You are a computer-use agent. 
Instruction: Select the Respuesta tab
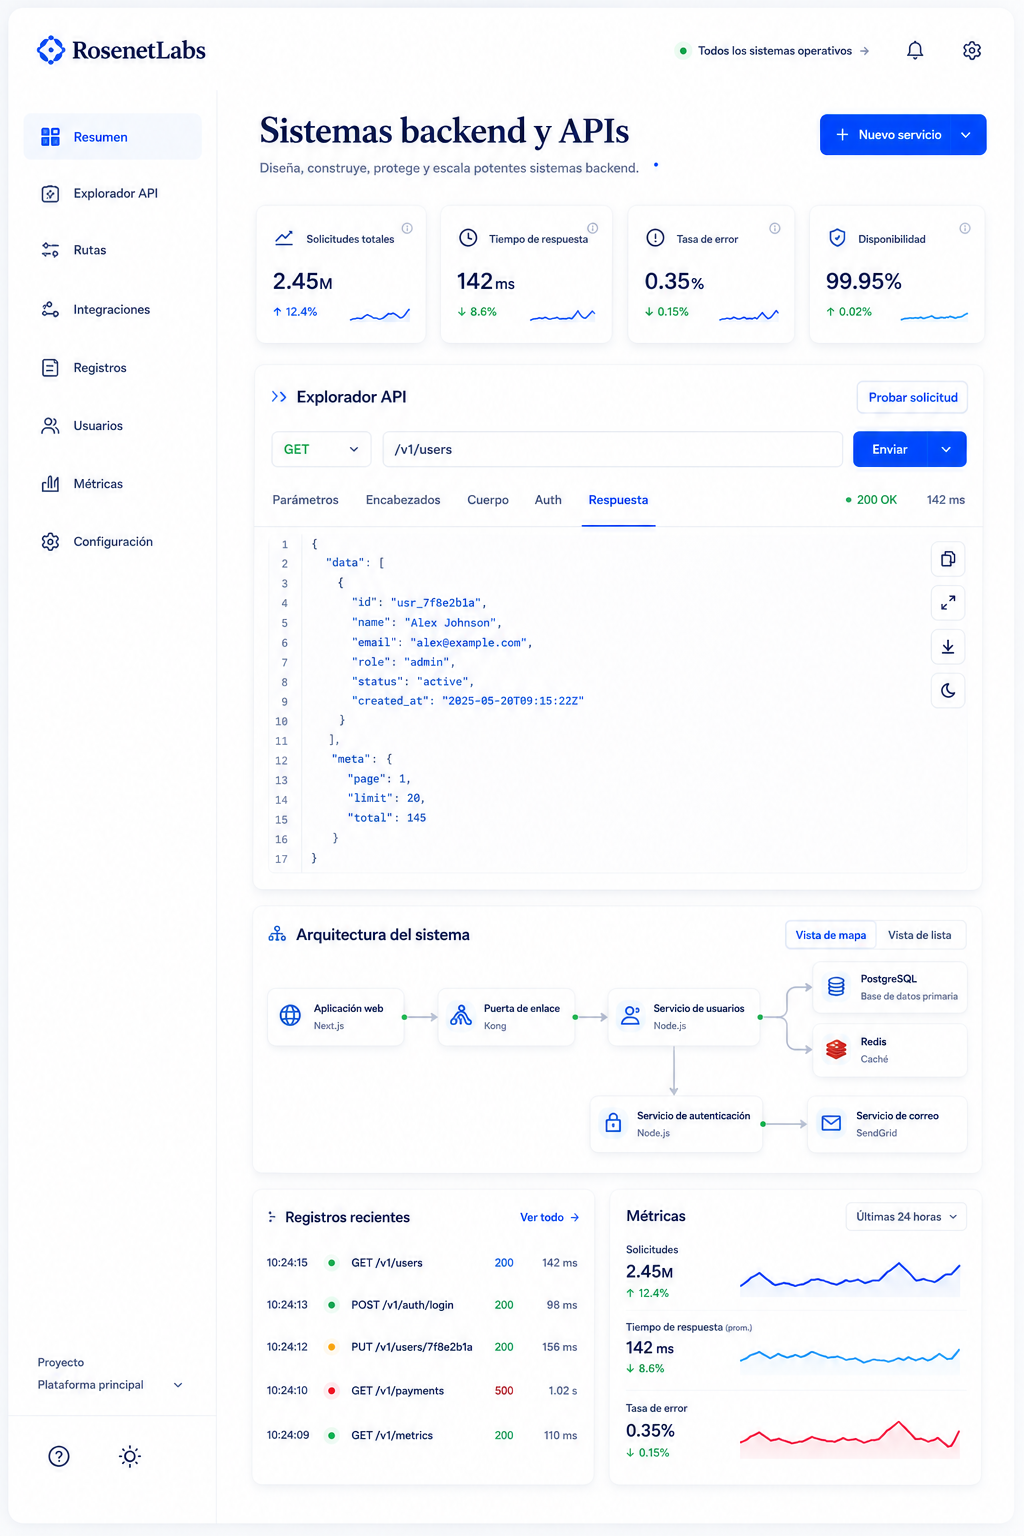(x=618, y=500)
